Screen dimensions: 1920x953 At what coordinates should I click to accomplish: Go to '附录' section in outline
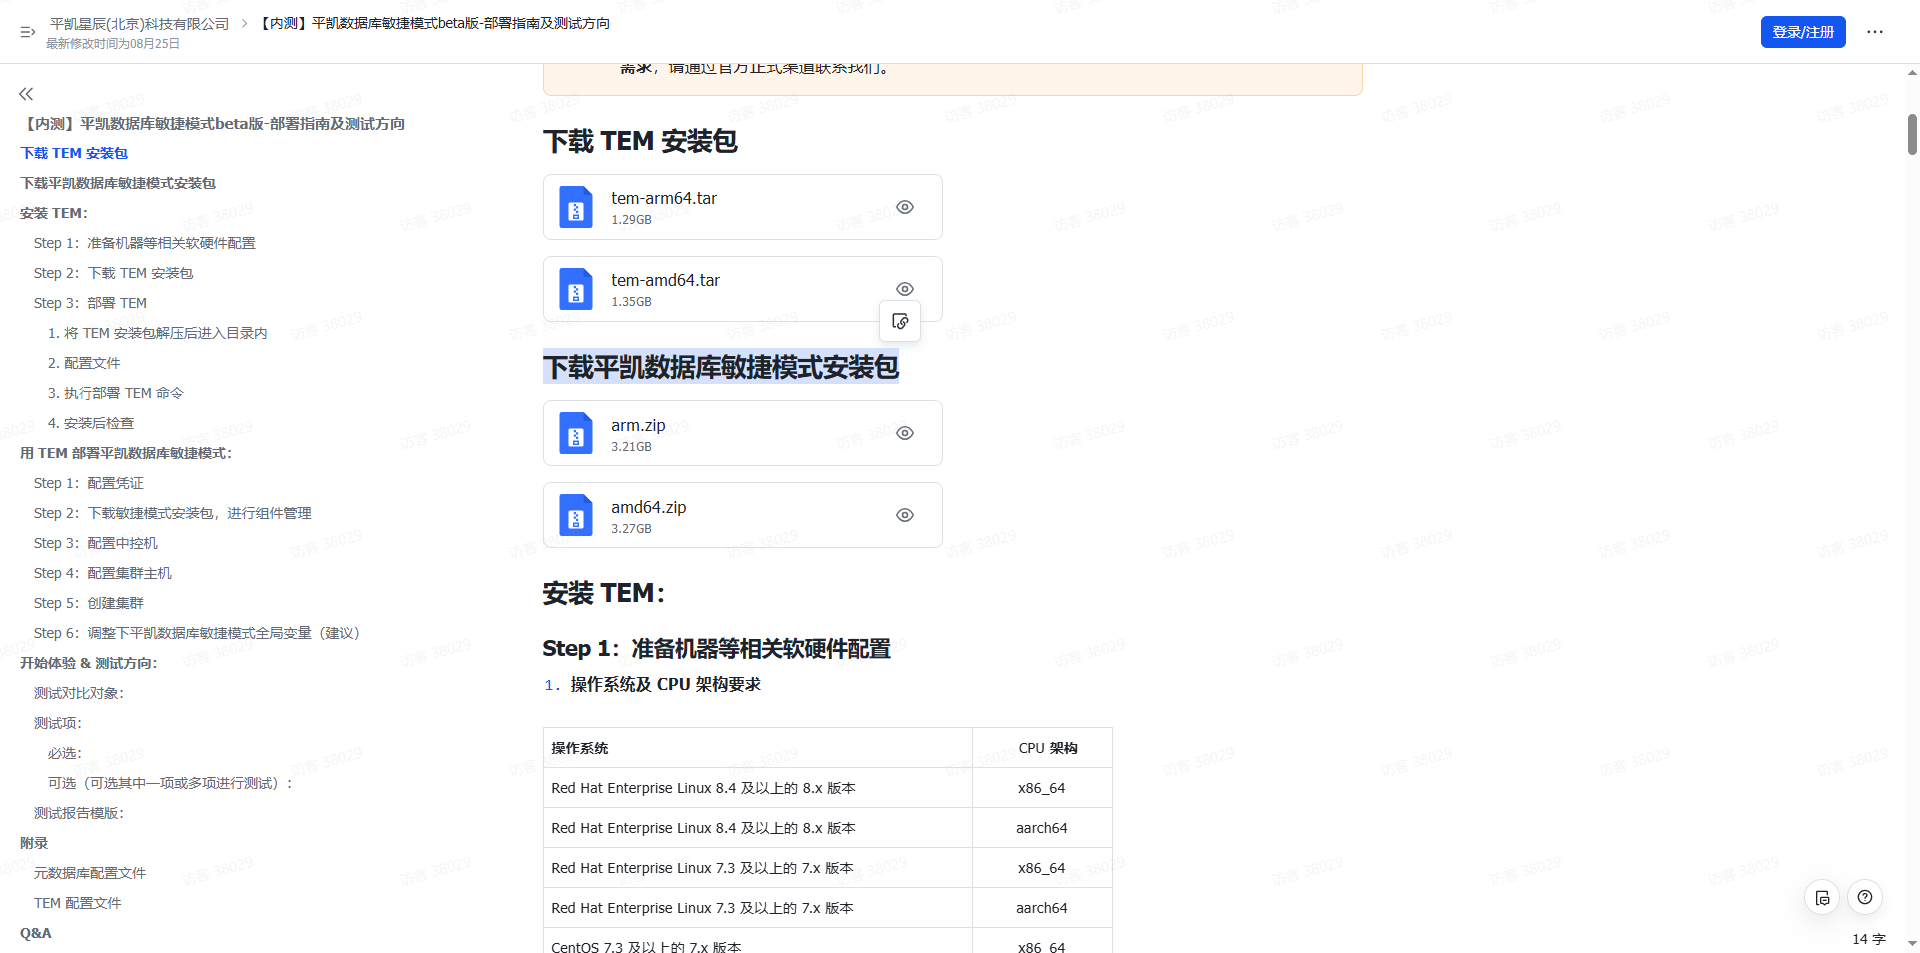pyautogui.click(x=34, y=843)
